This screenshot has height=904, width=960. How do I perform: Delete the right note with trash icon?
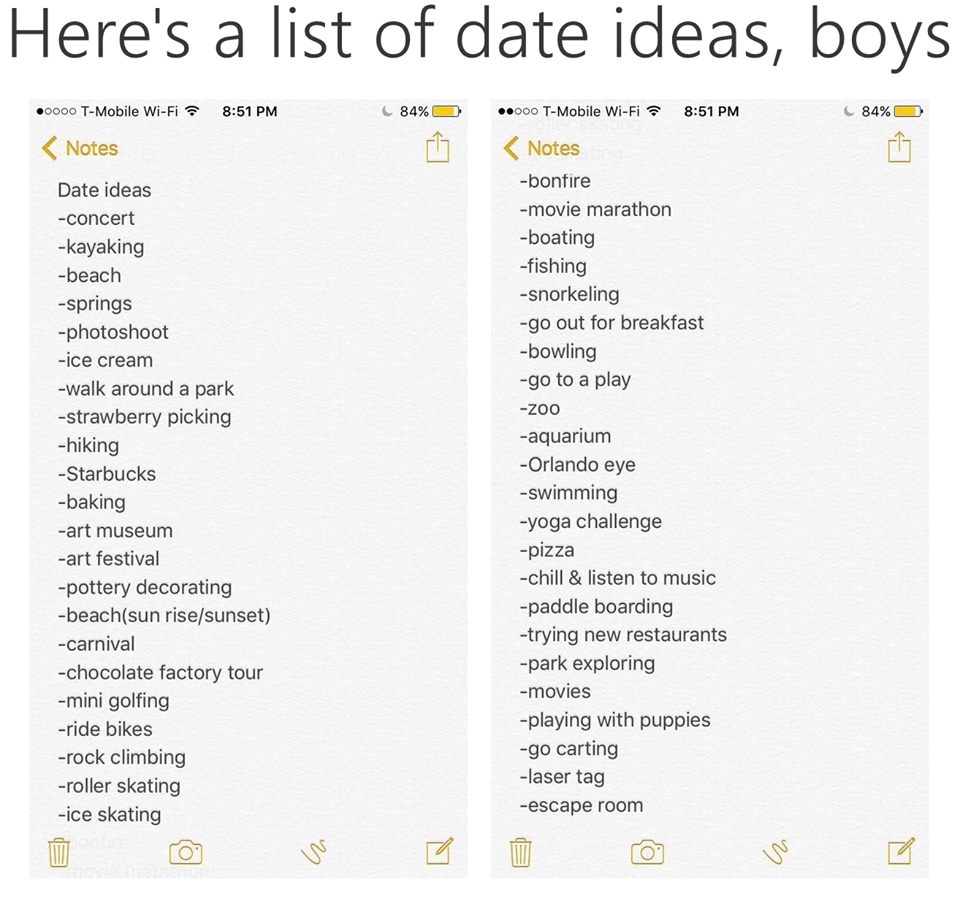tap(520, 852)
